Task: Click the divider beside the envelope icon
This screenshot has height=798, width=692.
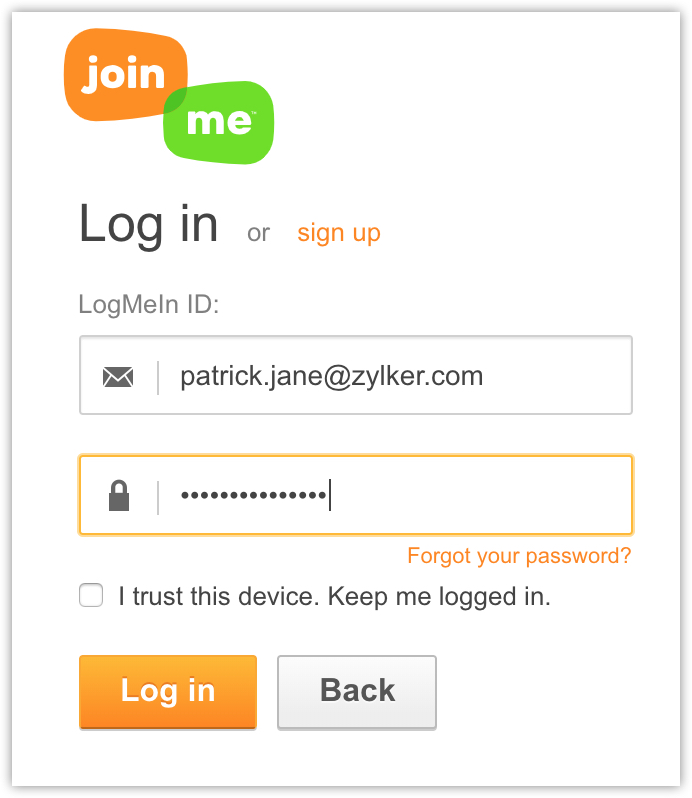Action: tap(158, 377)
